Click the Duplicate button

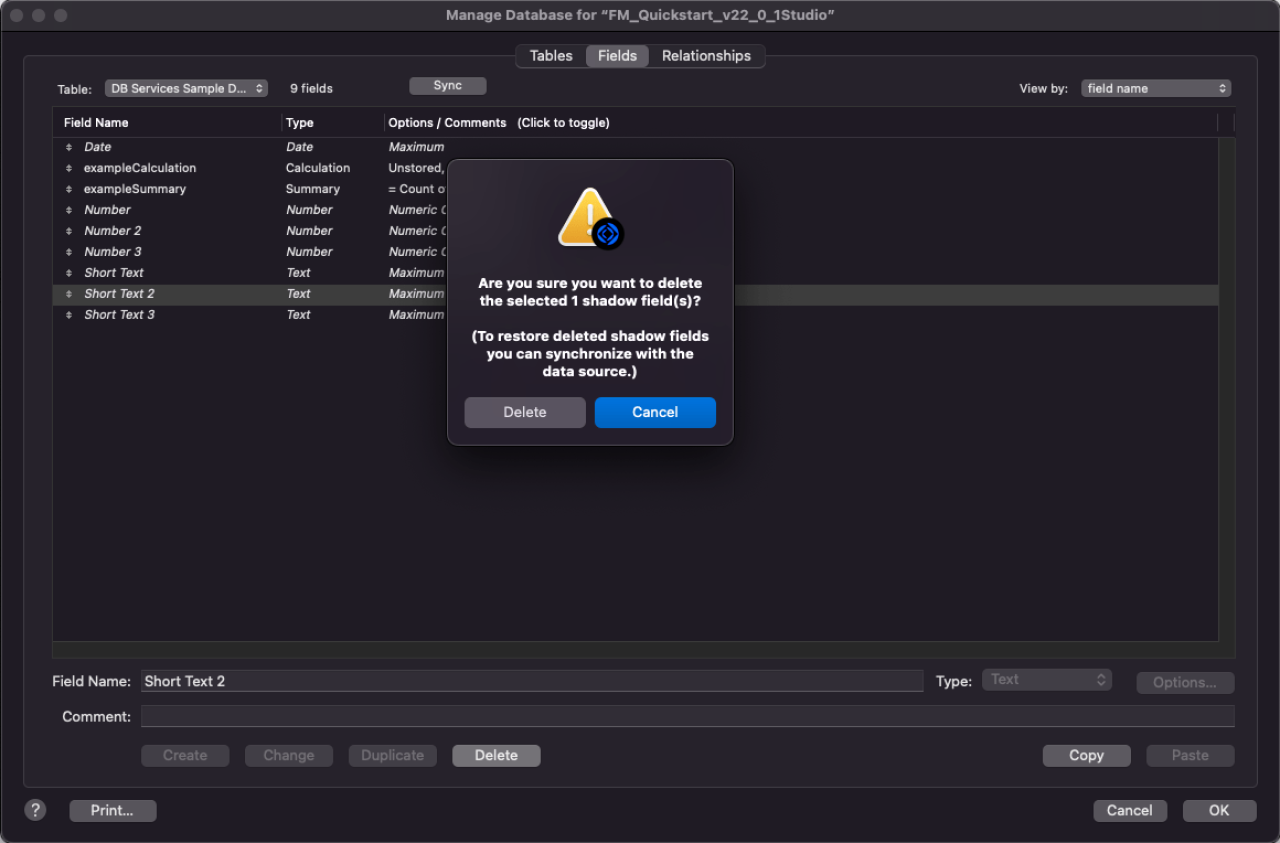click(x=392, y=756)
